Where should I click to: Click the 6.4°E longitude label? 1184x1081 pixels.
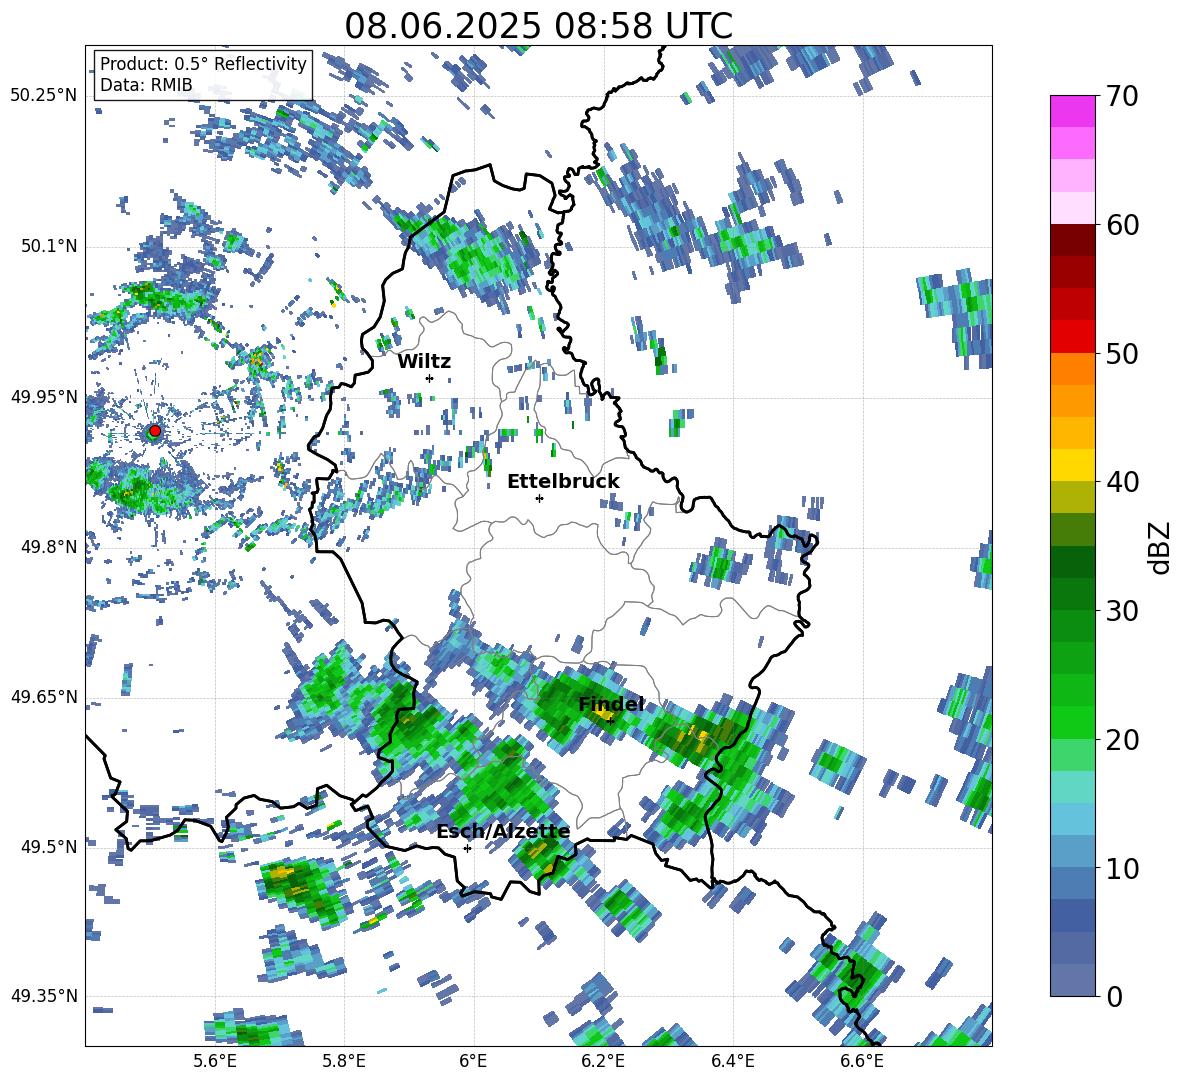tap(732, 1061)
